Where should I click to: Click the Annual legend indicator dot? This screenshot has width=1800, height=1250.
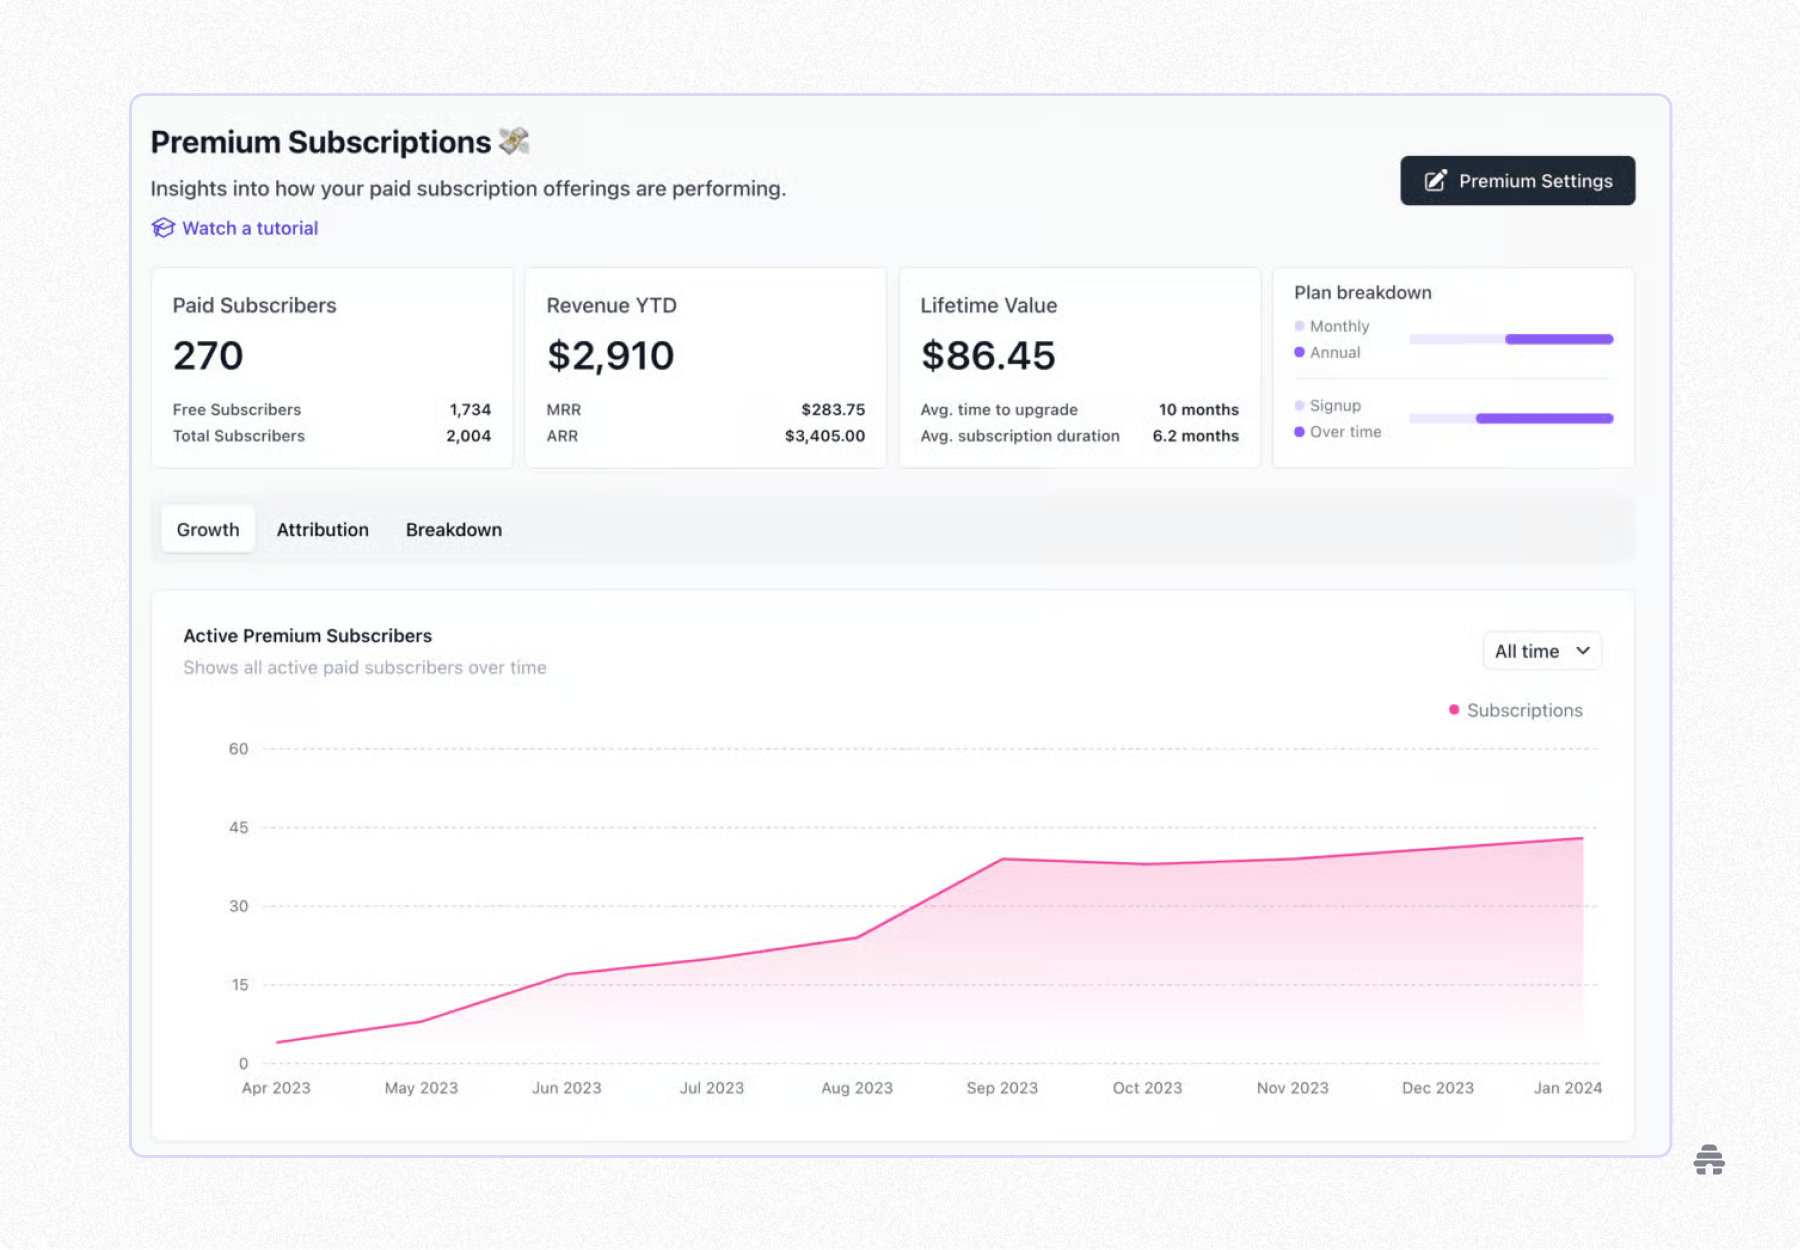tap(1297, 352)
